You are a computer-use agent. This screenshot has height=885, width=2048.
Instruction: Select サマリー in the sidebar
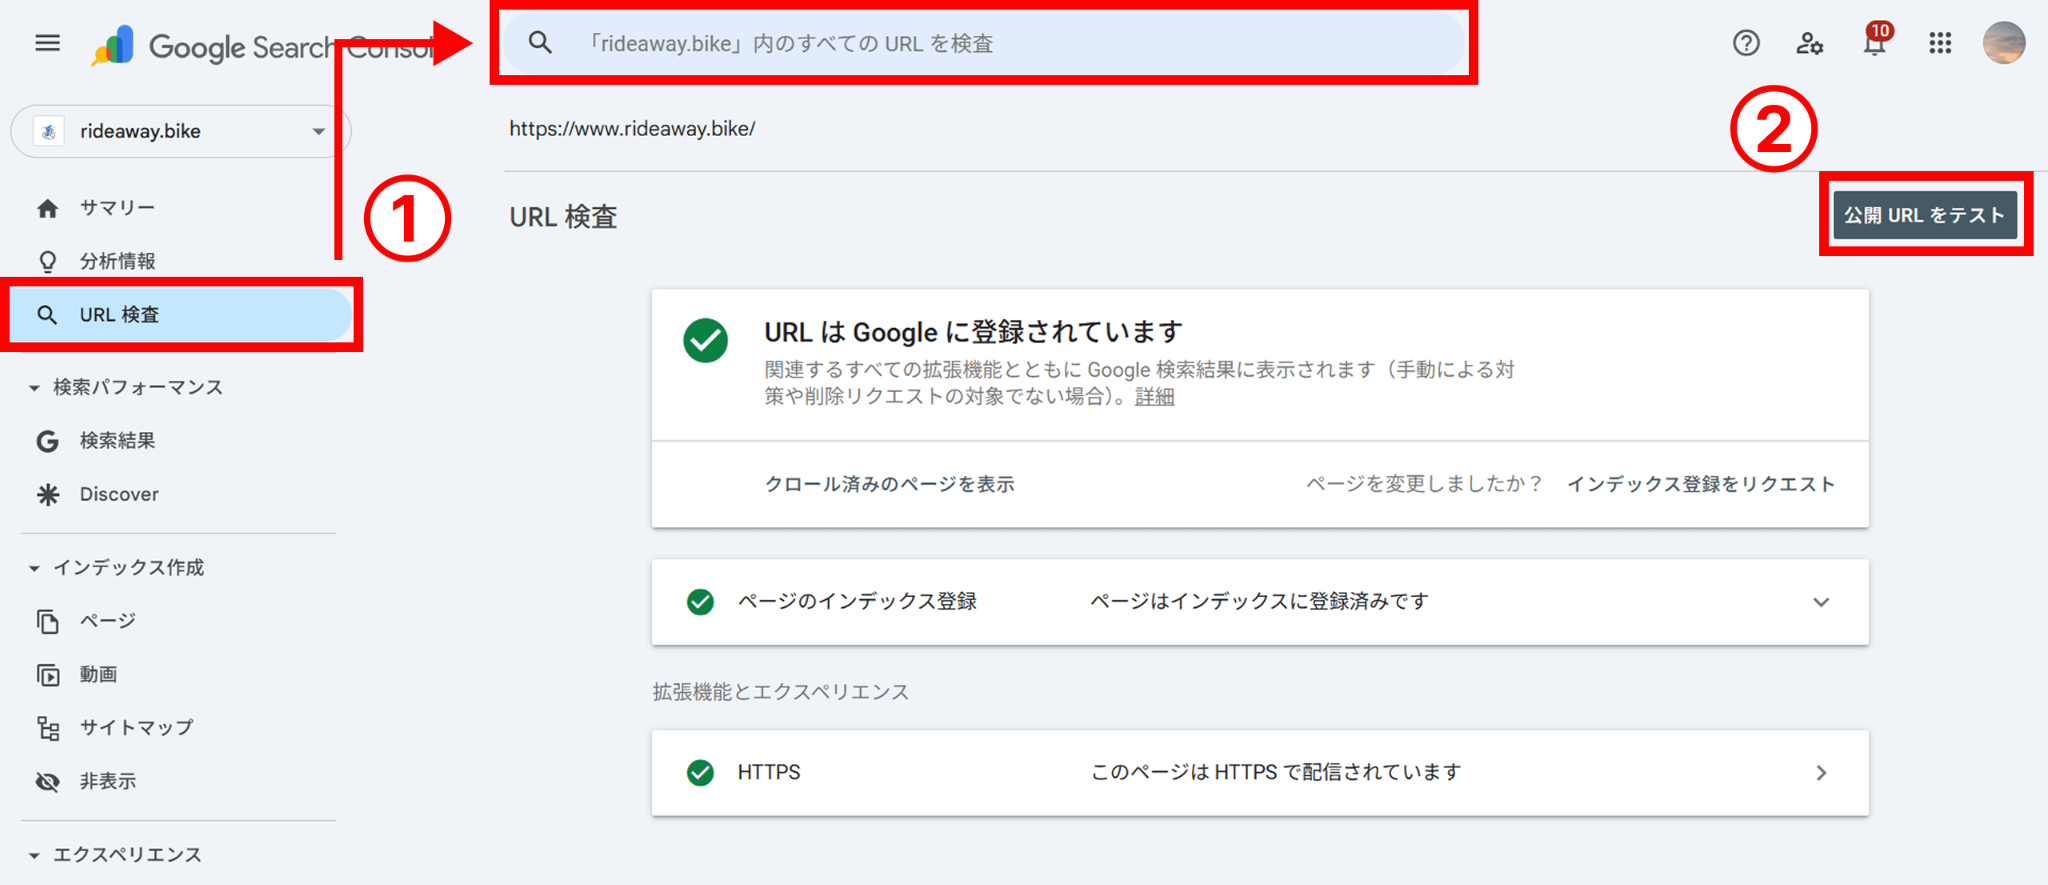point(117,208)
